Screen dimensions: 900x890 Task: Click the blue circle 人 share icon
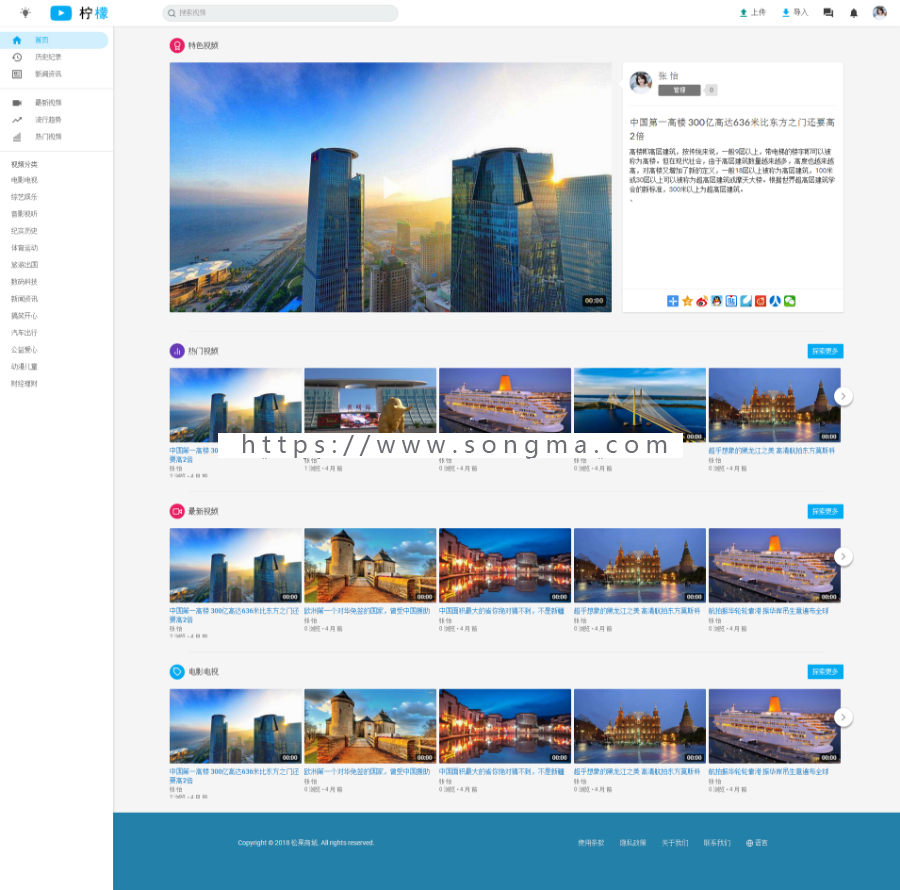point(775,301)
